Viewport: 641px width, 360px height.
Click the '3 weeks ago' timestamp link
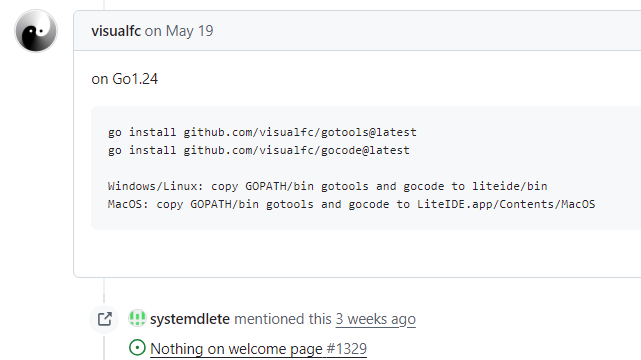point(376,319)
